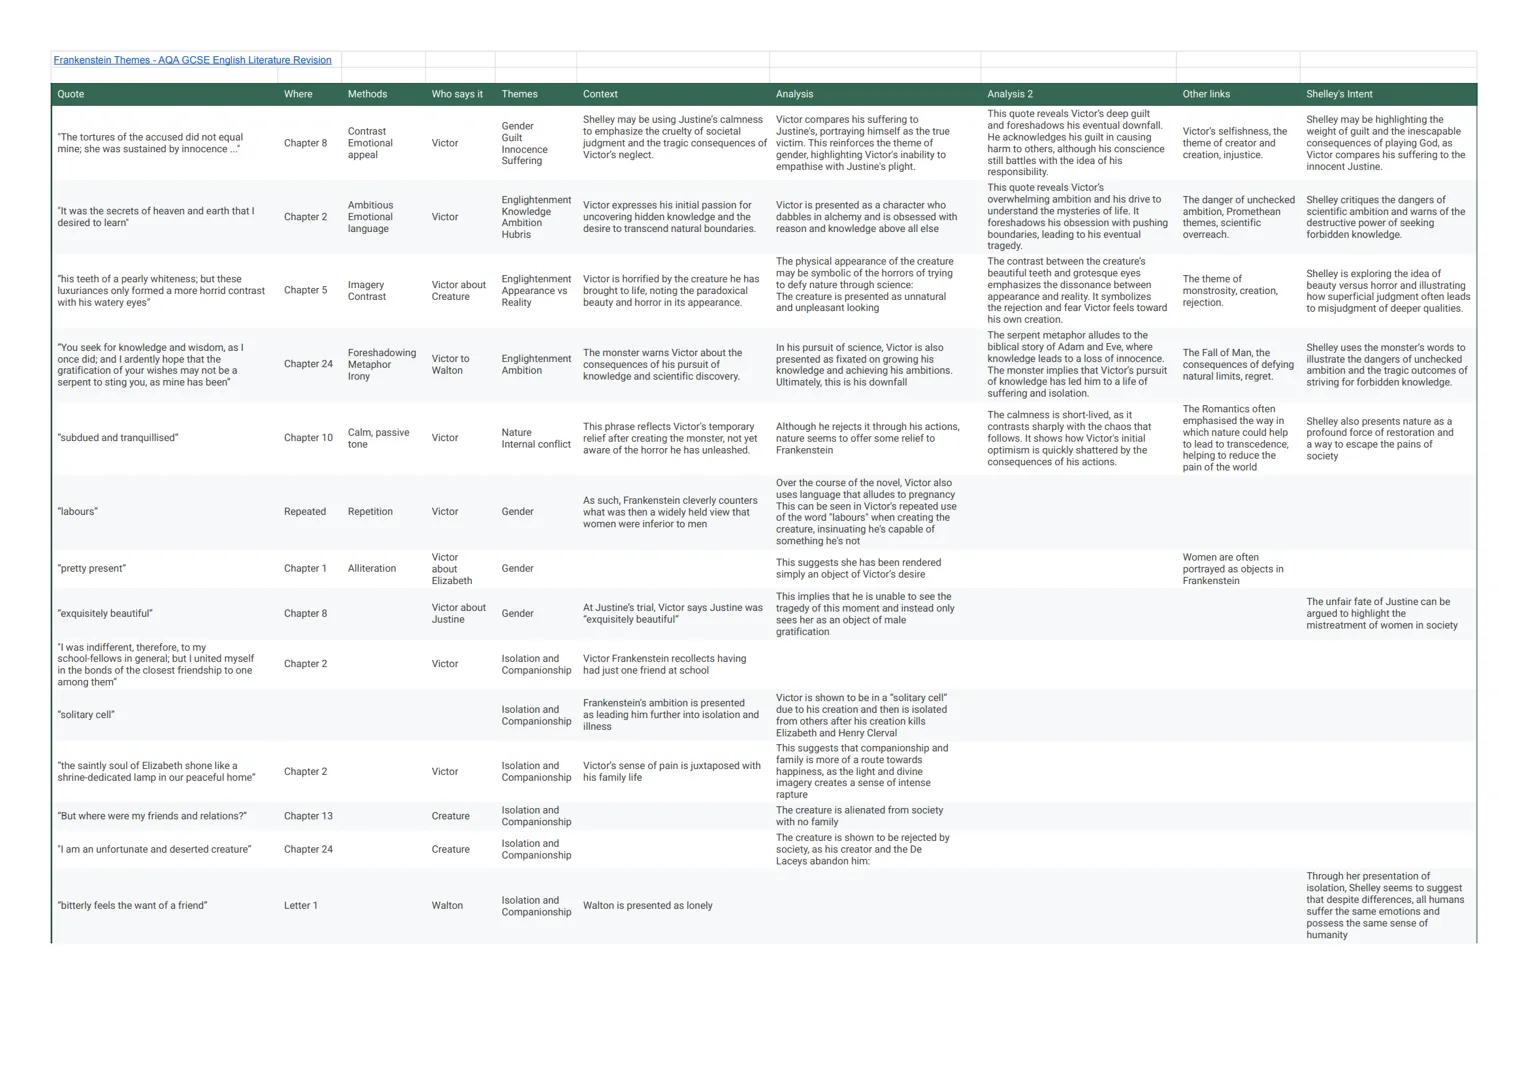Click the "pretty present" quote cell
The image size is (1528, 1080).
pos(92,569)
